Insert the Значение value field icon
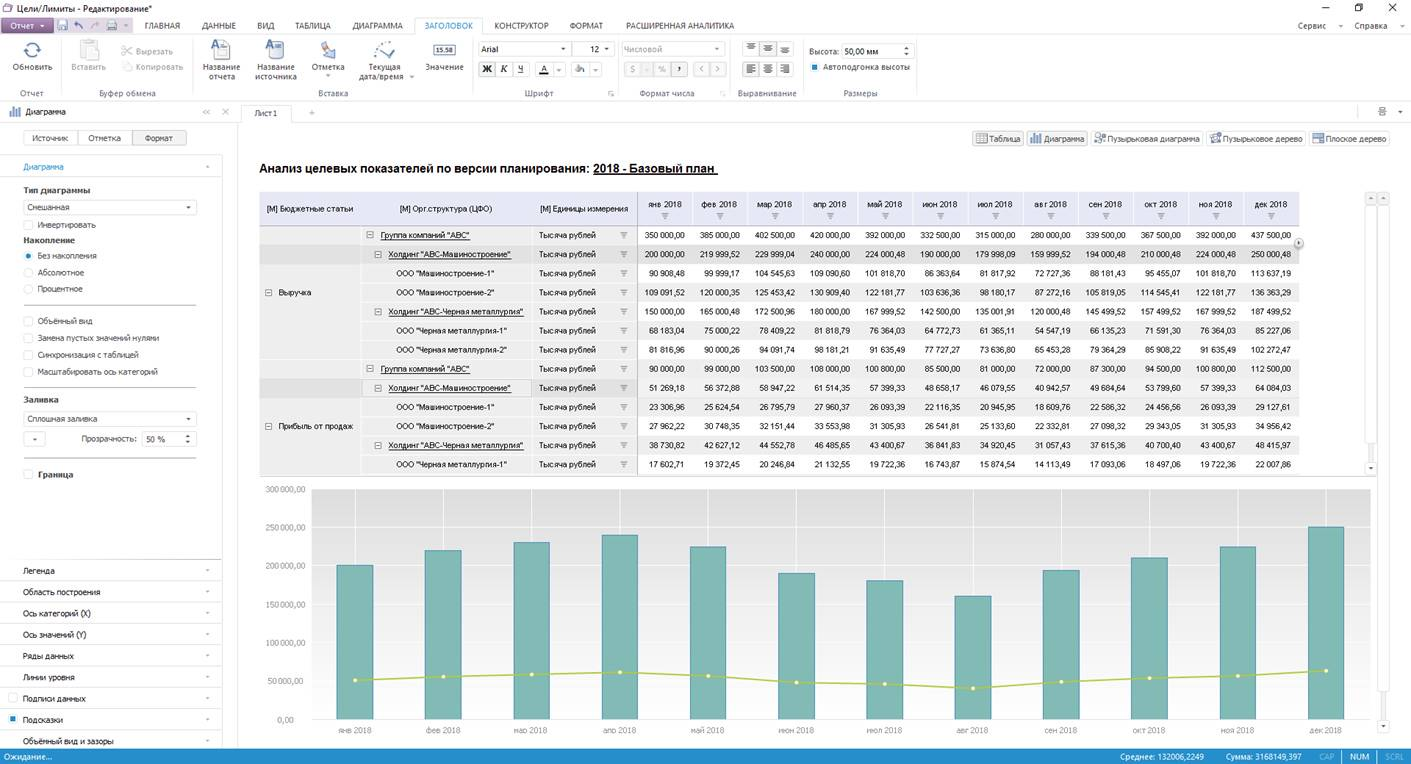This screenshot has width=1411, height=764. click(444, 51)
